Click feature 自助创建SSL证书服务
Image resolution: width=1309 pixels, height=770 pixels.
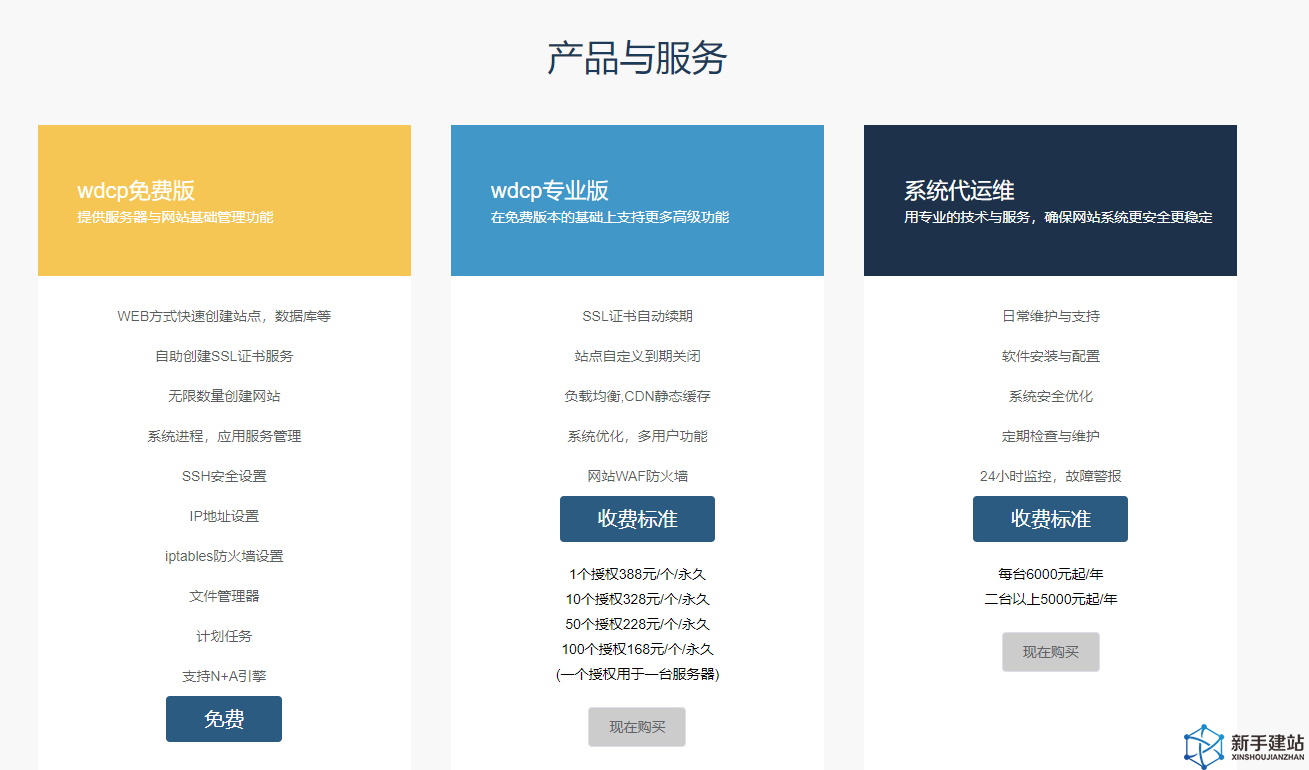pos(224,356)
